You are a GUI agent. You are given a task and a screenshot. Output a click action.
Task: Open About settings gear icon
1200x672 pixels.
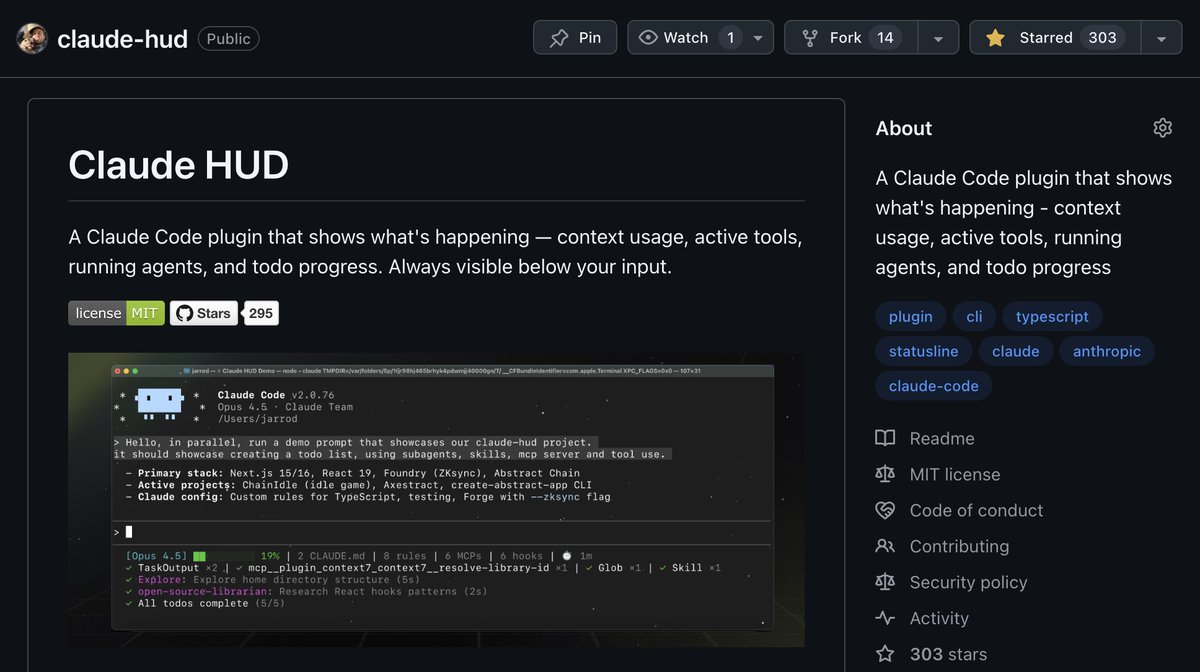(1162, 128)
